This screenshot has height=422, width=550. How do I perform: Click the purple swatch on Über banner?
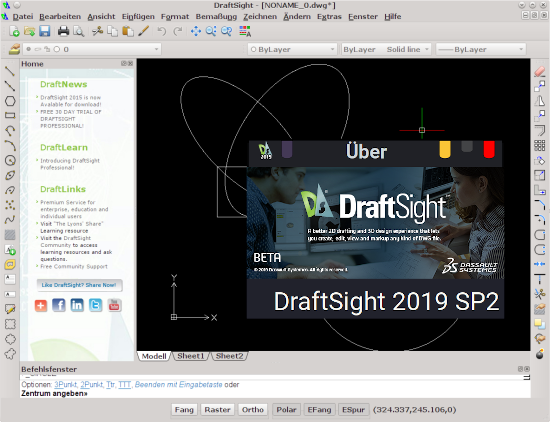click(x=287, y=149)
